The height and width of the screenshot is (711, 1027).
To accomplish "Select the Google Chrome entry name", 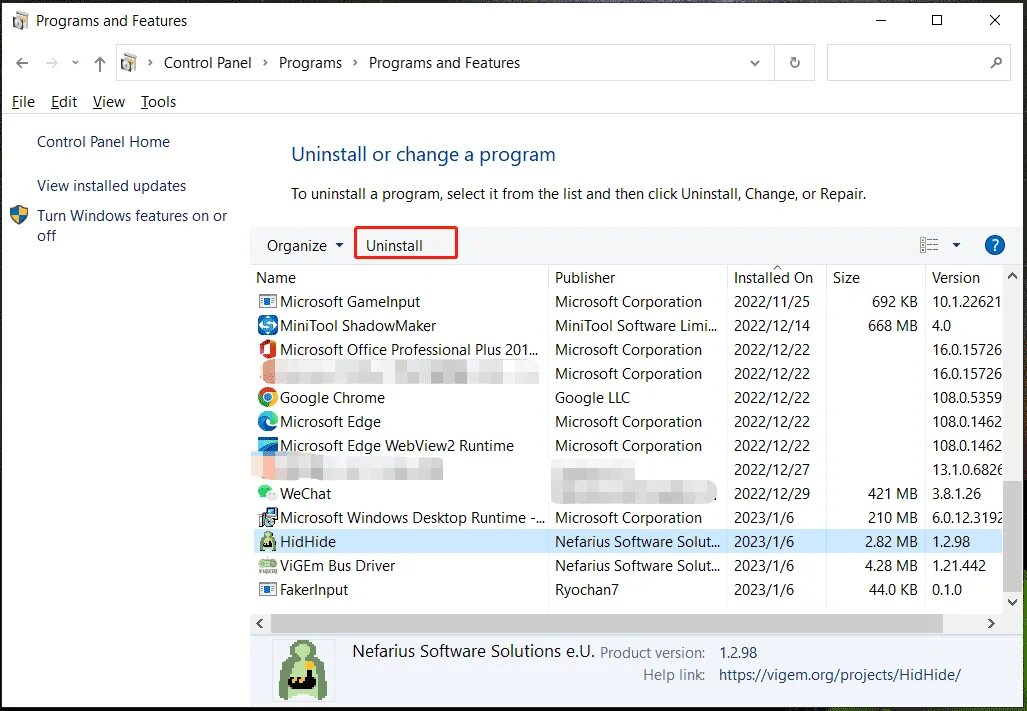I will point(332,398).
